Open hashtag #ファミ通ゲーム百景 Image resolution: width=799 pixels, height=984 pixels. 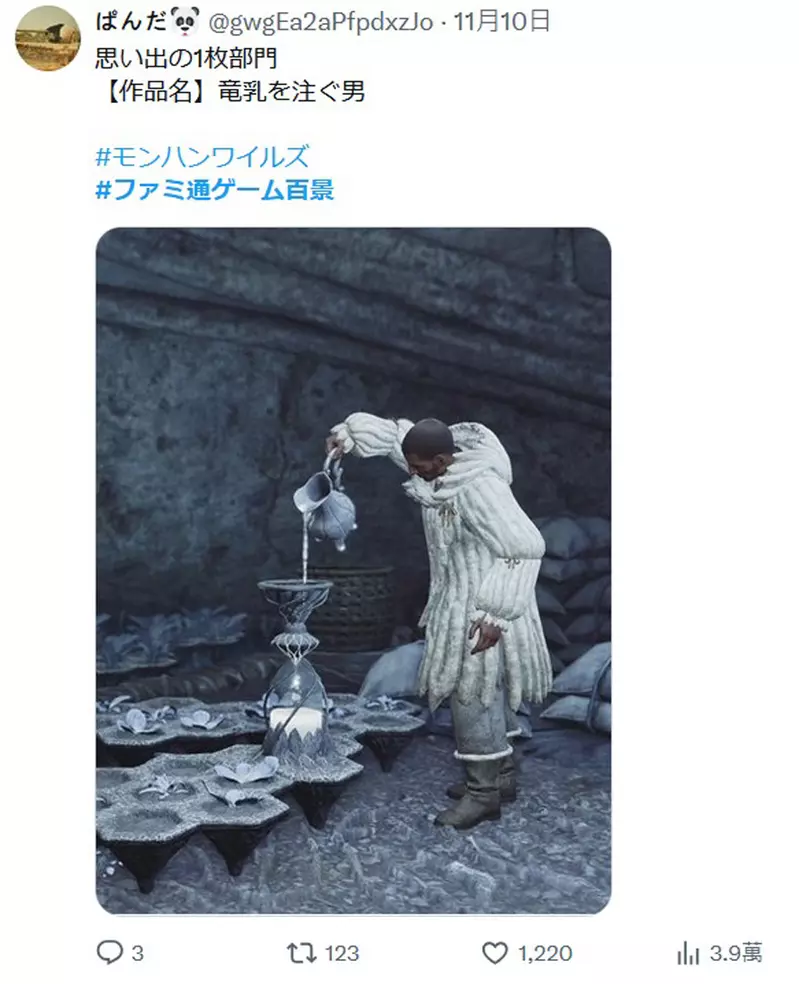click(215, 189)
